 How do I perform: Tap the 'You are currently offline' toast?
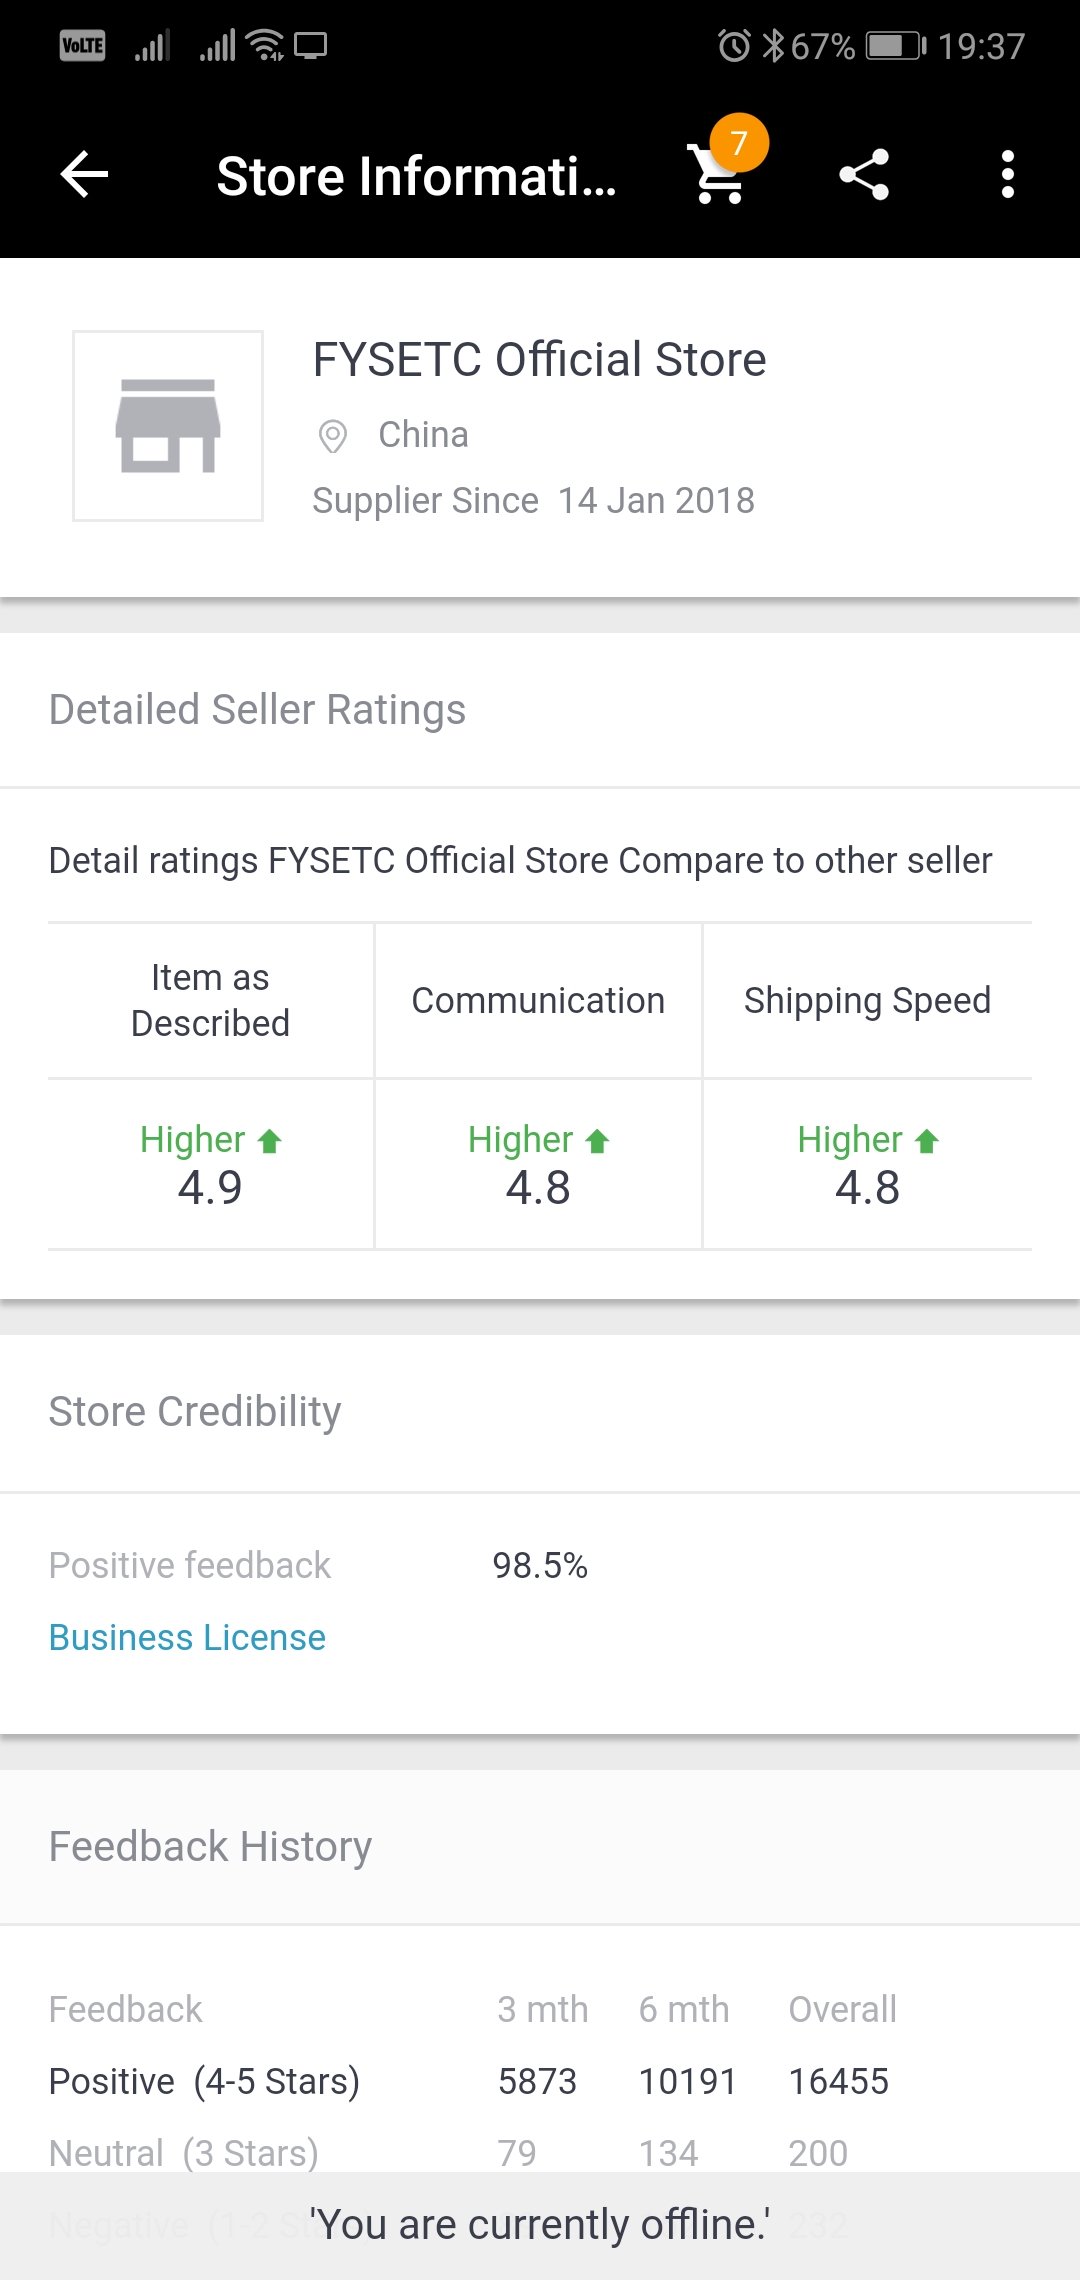pyautogui.click(x=540, y=2225)
